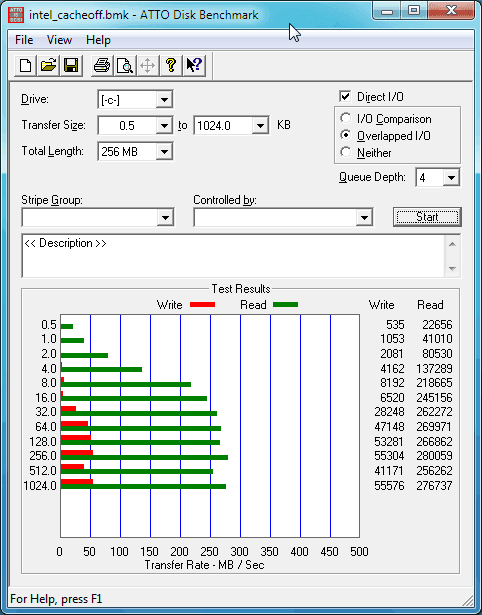Print results with the printer icon
482x615 pixels.
[x=102, y=65]
